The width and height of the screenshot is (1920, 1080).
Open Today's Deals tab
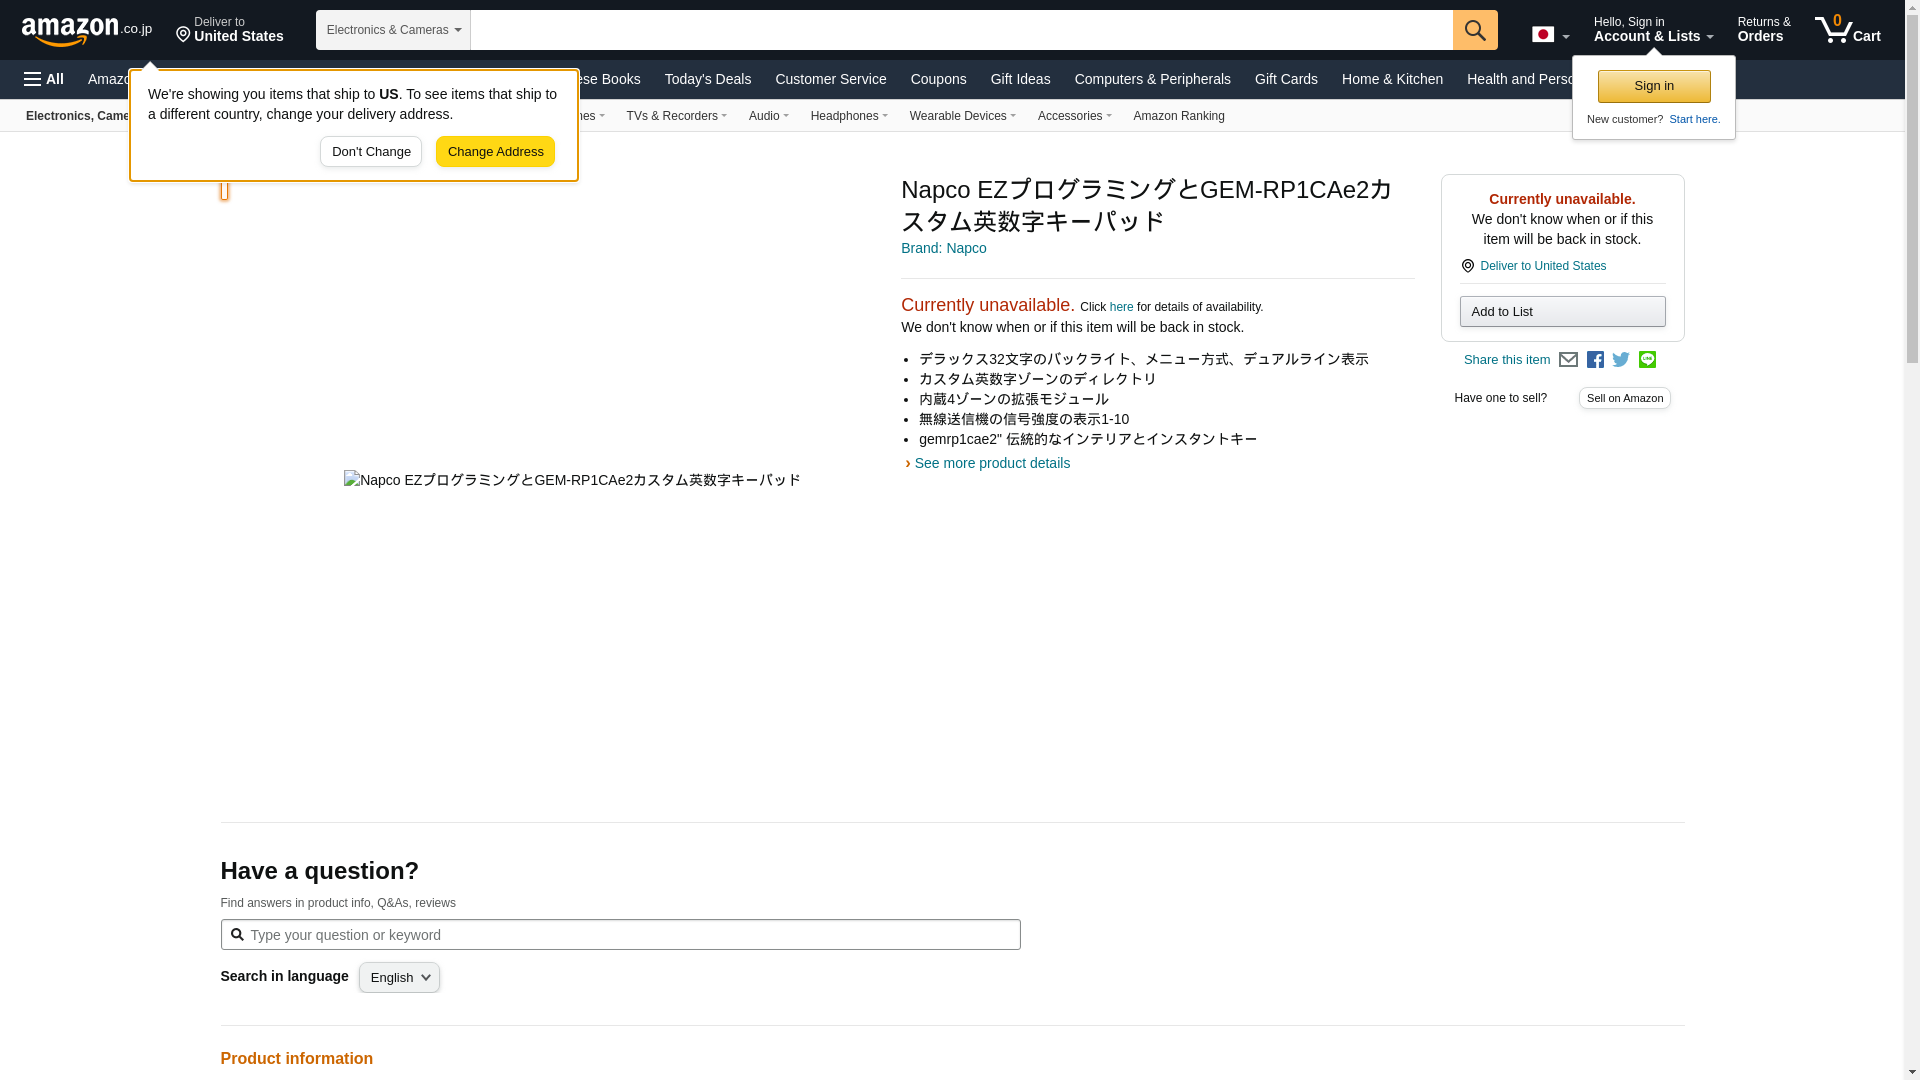[707, 79]
